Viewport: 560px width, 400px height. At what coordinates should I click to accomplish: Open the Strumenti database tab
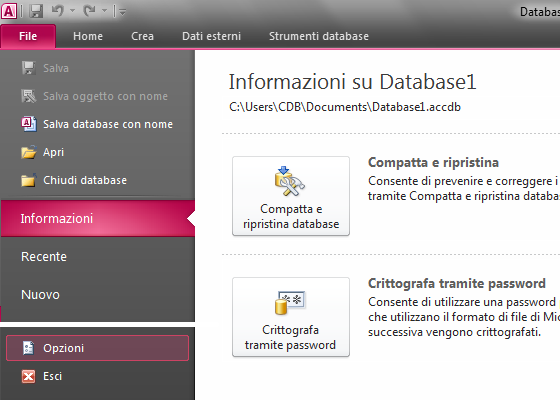point(319,36)
